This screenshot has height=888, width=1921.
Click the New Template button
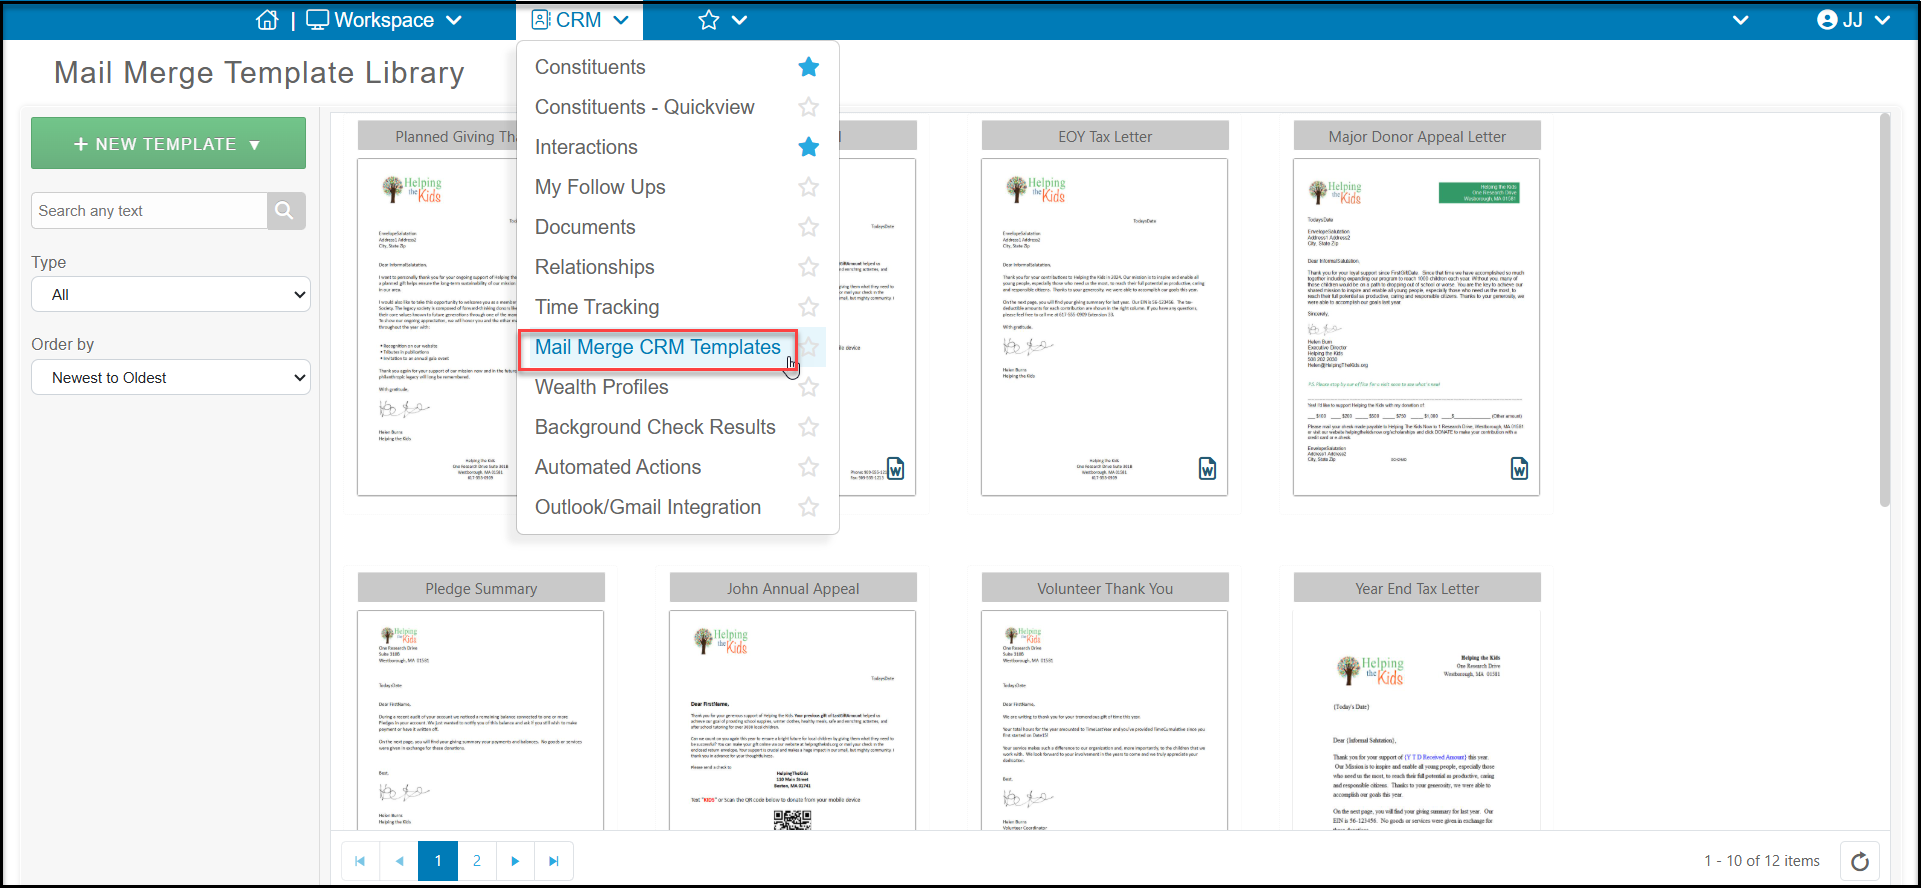168,144
